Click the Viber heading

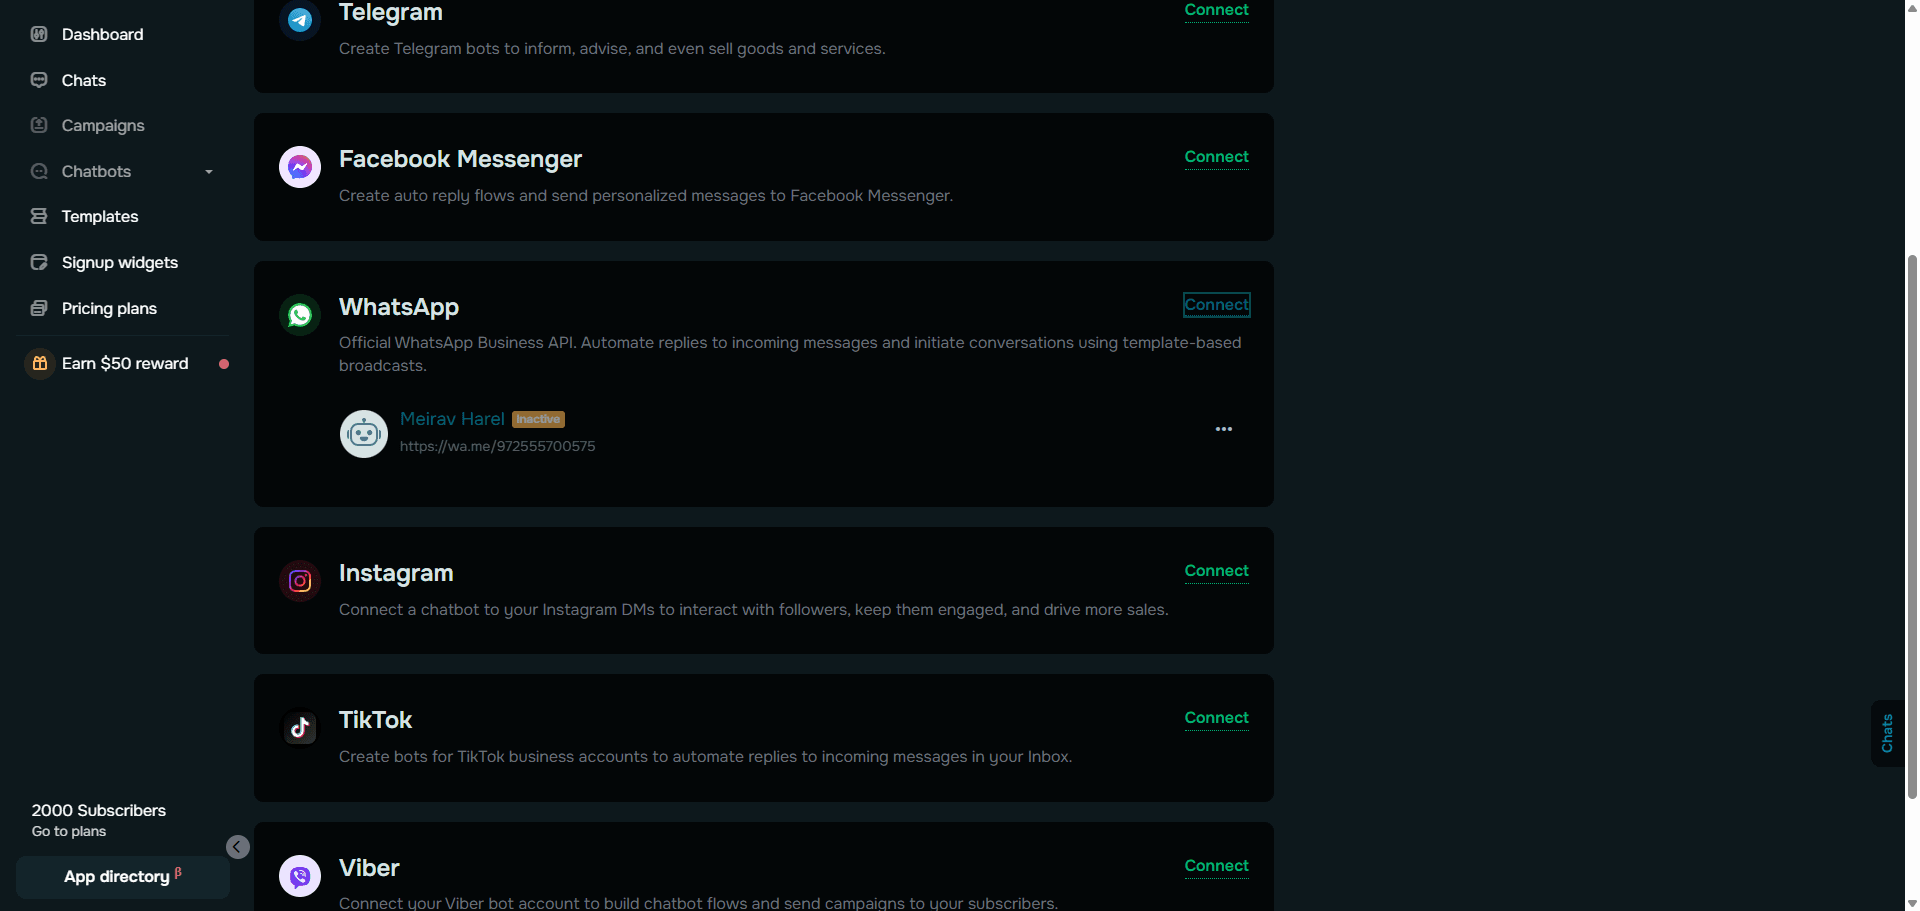(x=369, y=868)
